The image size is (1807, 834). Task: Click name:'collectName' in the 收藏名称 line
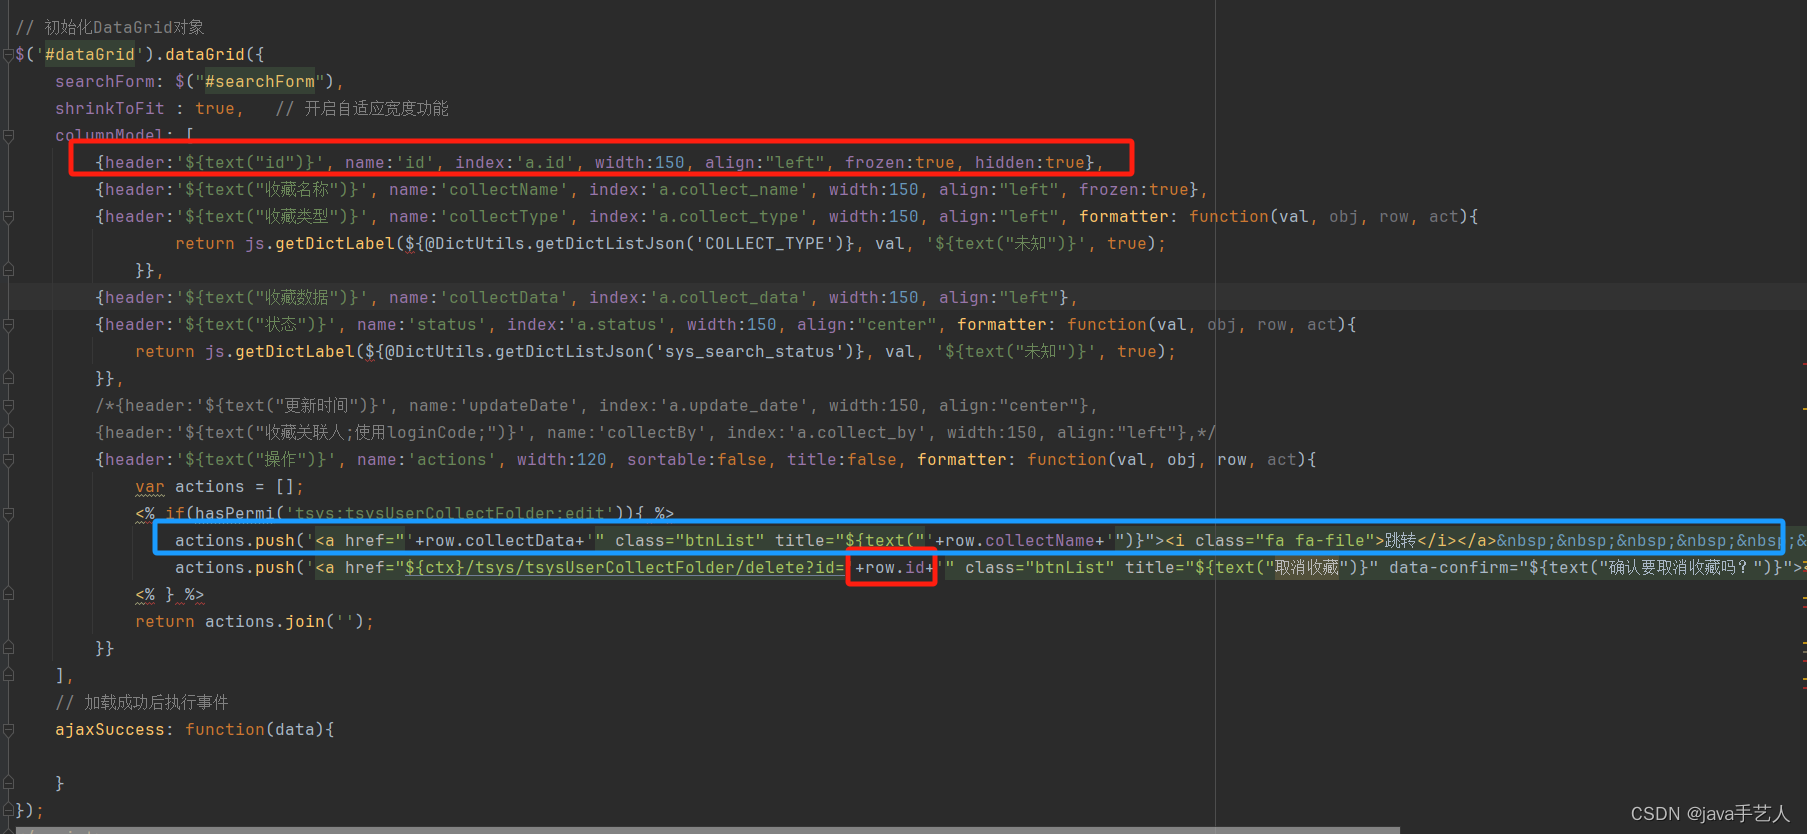[479, 189]
